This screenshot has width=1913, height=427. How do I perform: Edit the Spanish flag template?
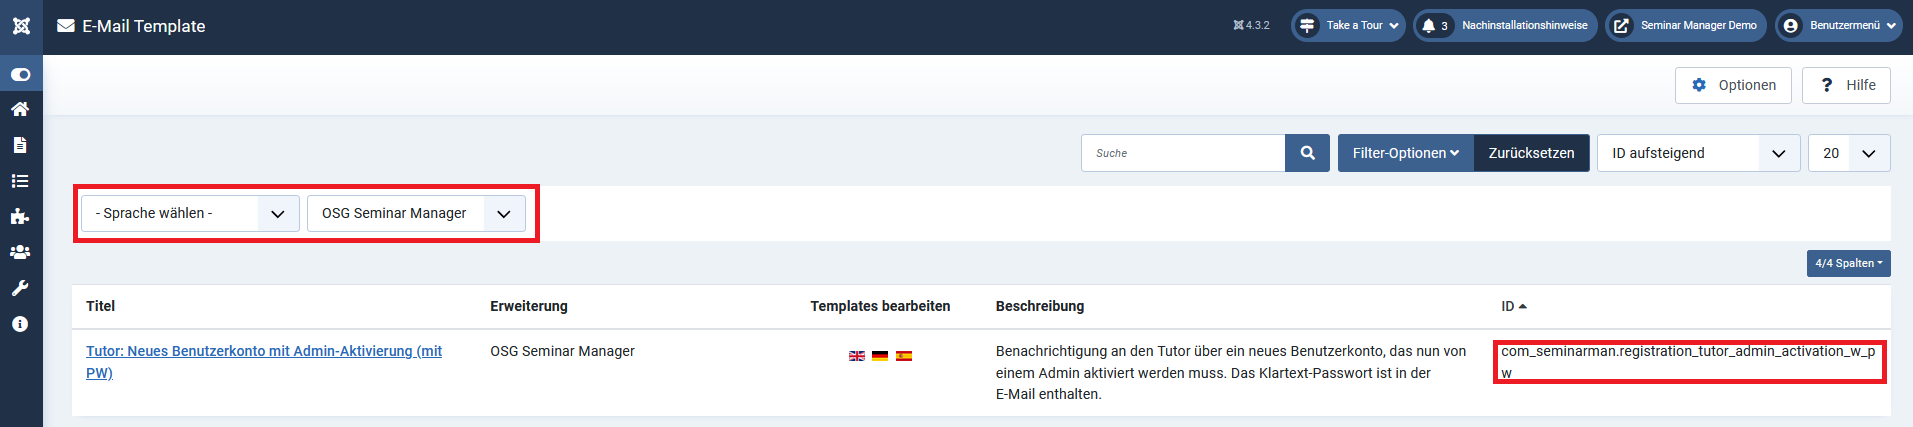coord(904,356)
